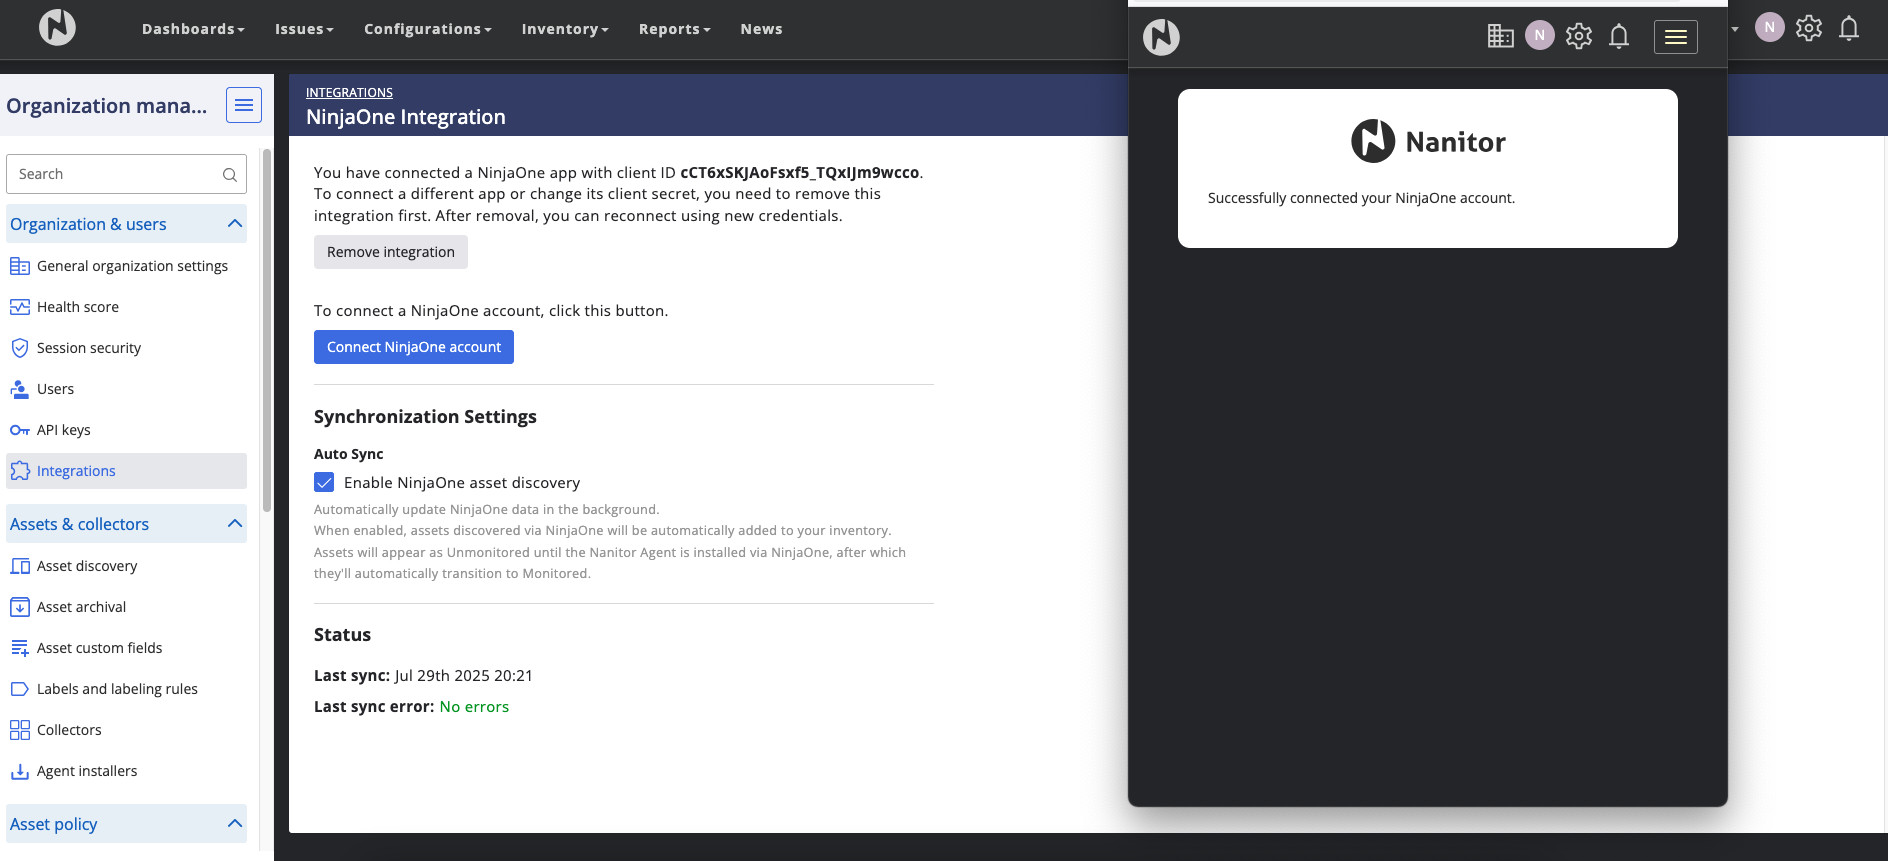Click the API keys key icon
This screenshot has height=861, width=1888.
coord(19,430)
